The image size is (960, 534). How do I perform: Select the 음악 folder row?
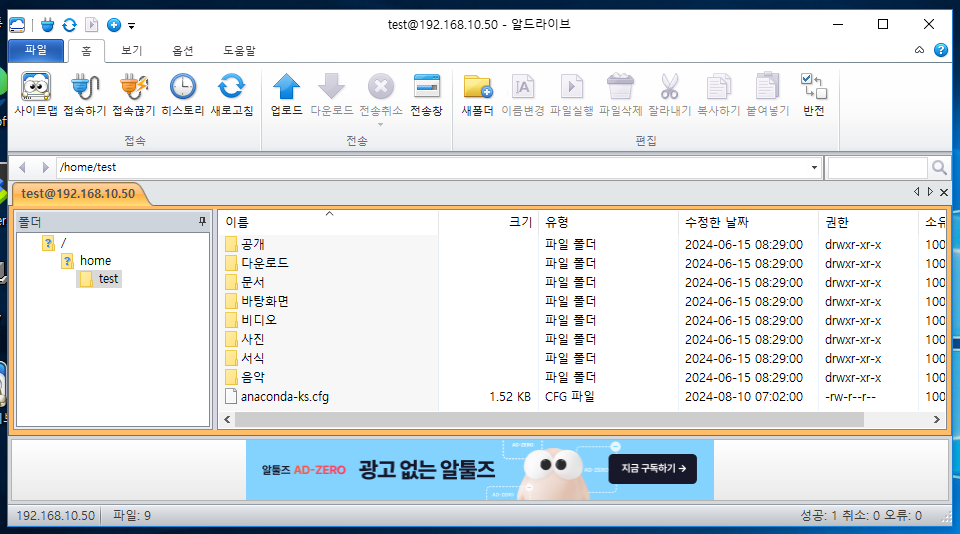584,377
